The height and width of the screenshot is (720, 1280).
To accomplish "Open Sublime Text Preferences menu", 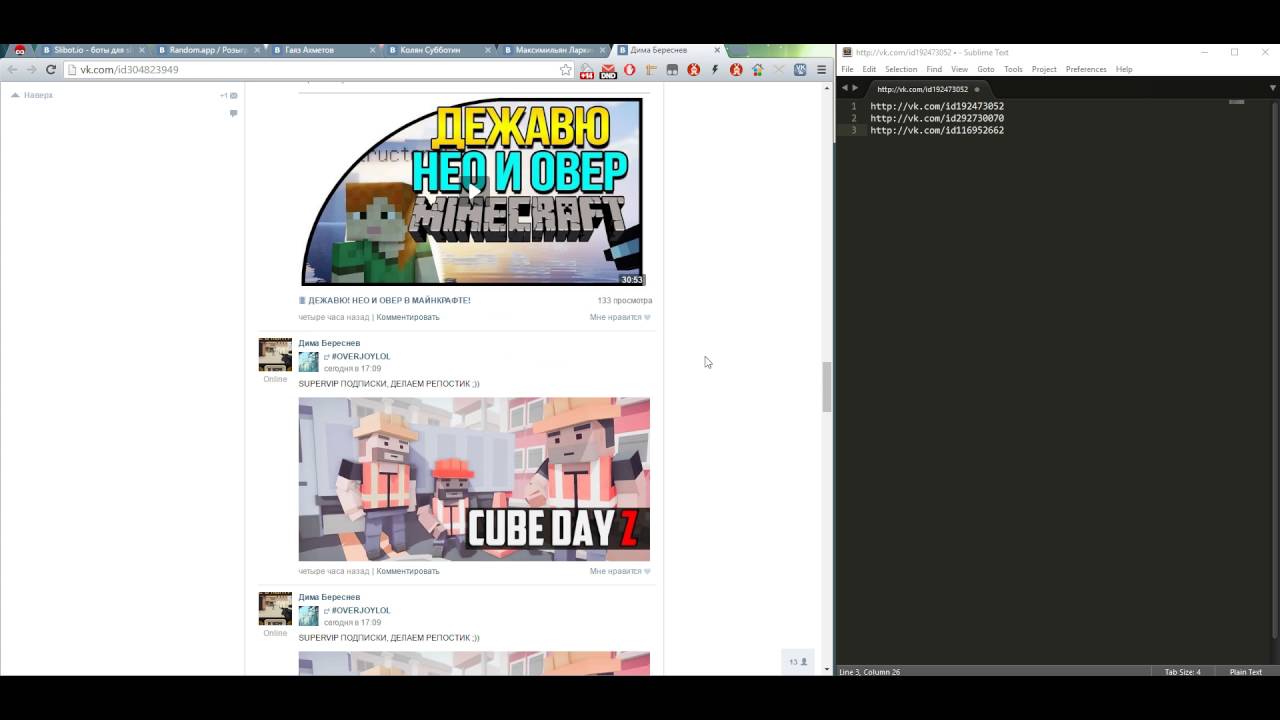I will click(1086, 69).
